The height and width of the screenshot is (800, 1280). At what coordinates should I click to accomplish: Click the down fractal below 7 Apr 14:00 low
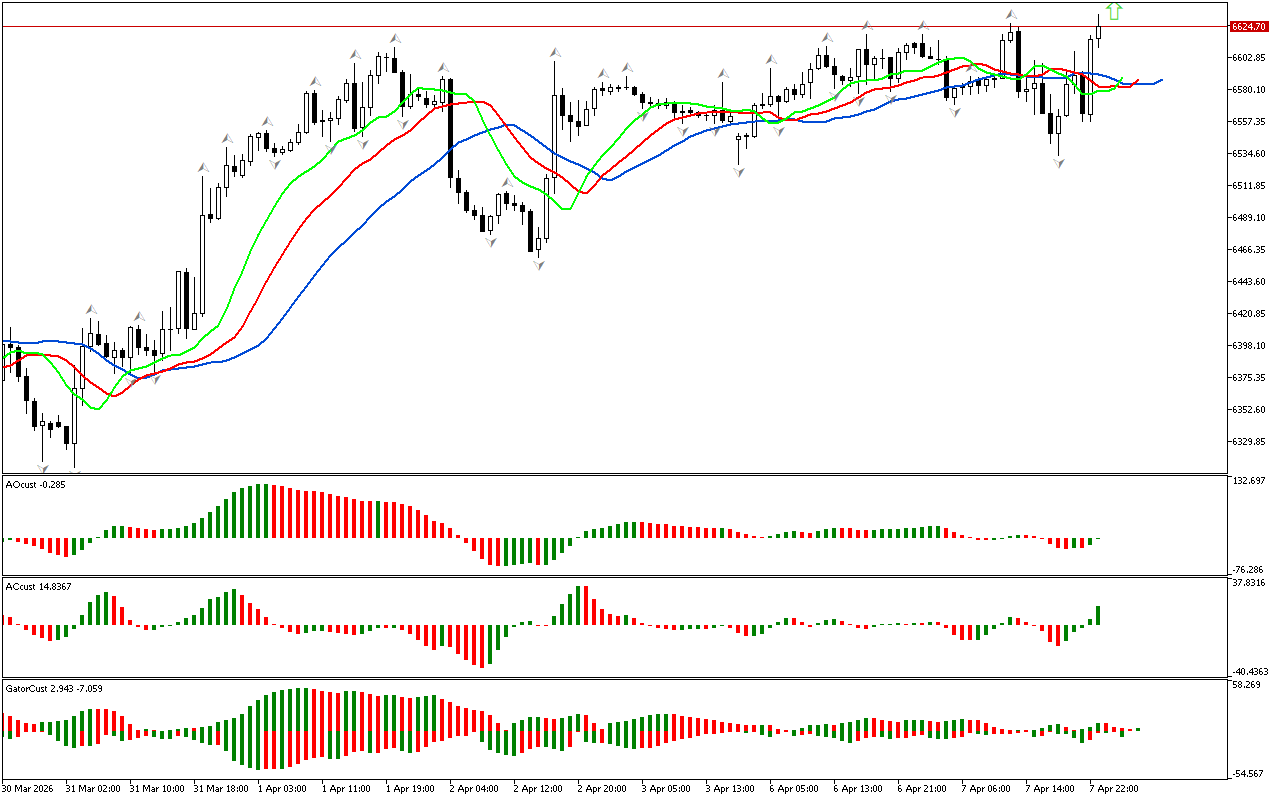point(1058,162)
